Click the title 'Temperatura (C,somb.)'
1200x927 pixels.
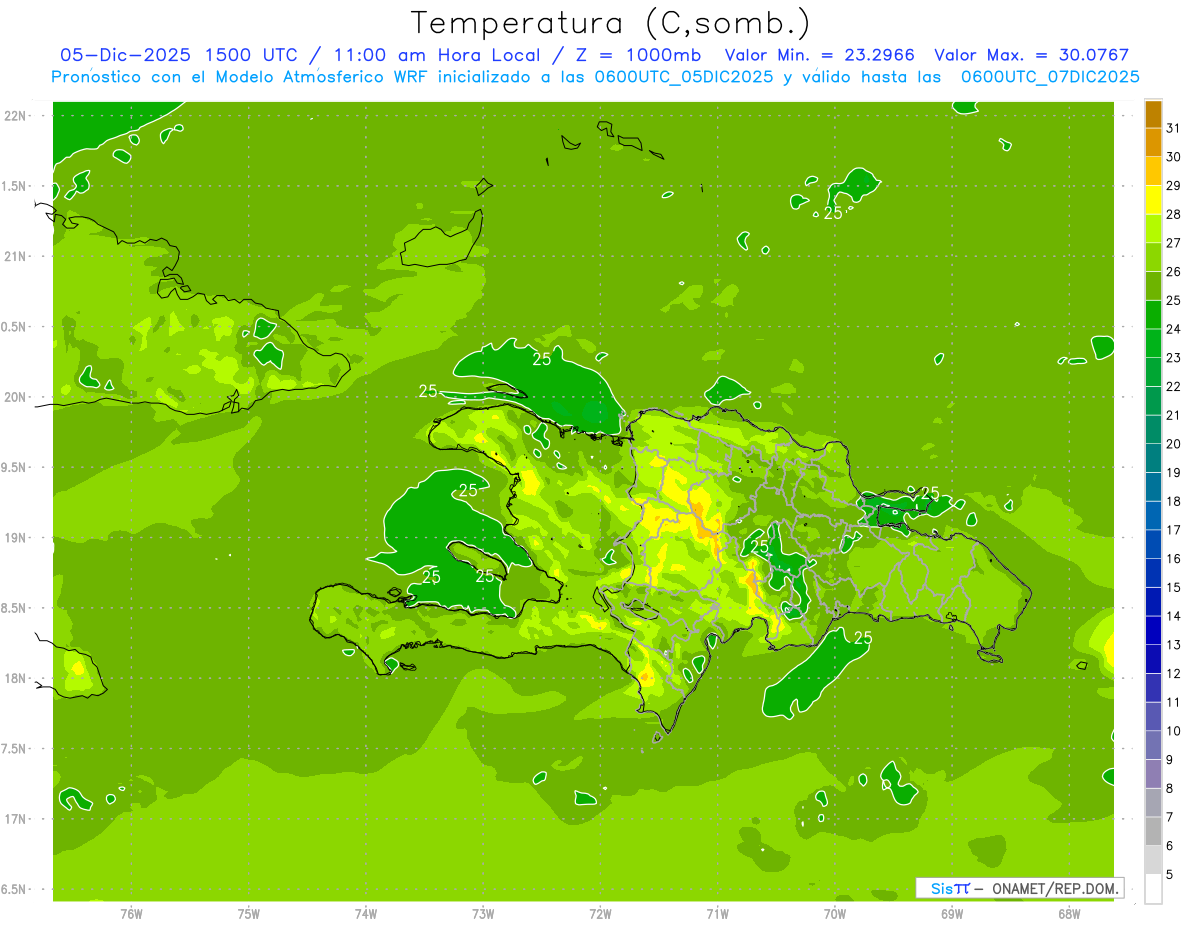[x=611, y=22]
